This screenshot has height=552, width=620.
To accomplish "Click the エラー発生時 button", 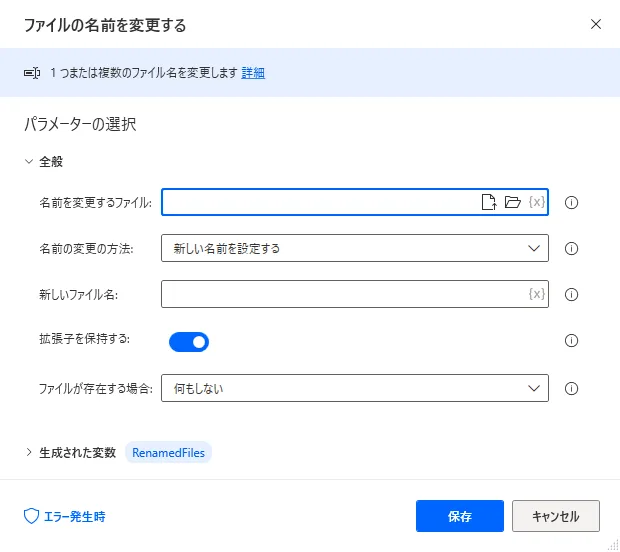I will coord(65,517).
